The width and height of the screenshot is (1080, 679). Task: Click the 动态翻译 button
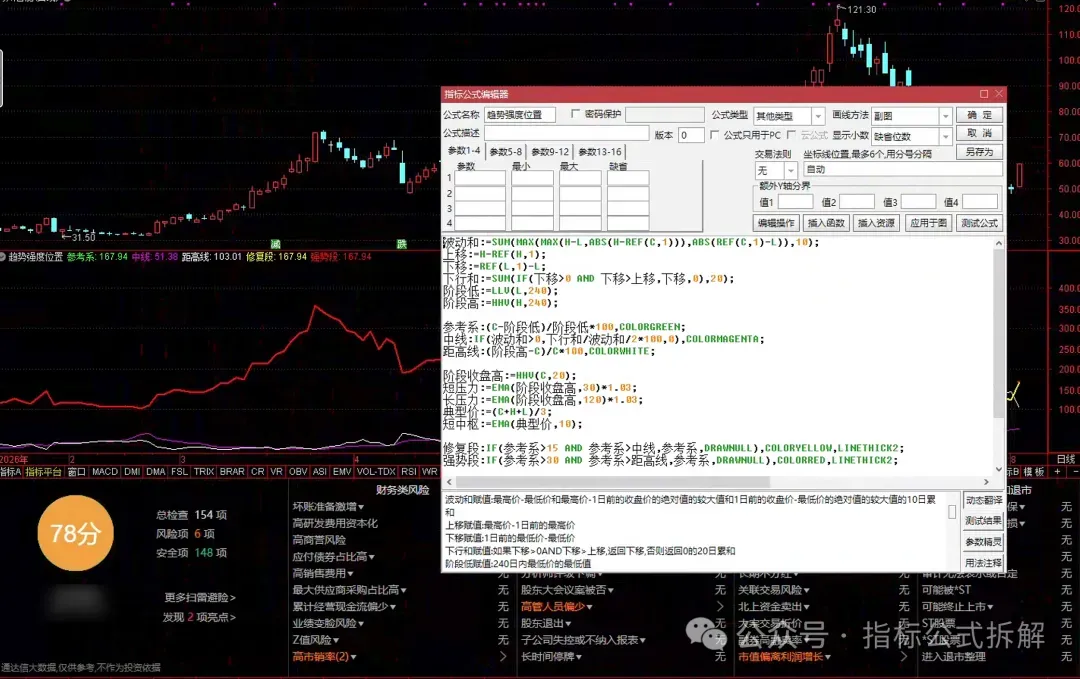[984, 501]
